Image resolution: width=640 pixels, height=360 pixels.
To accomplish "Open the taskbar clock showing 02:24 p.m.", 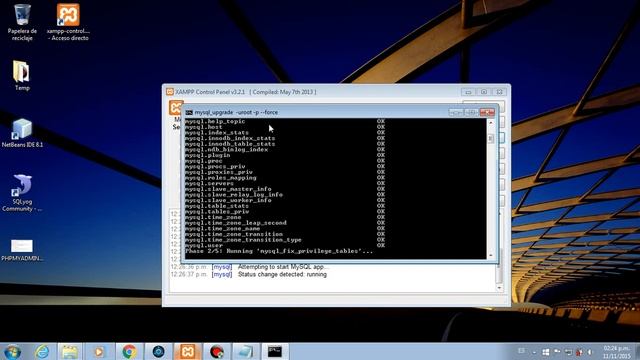I will (617, 352).
